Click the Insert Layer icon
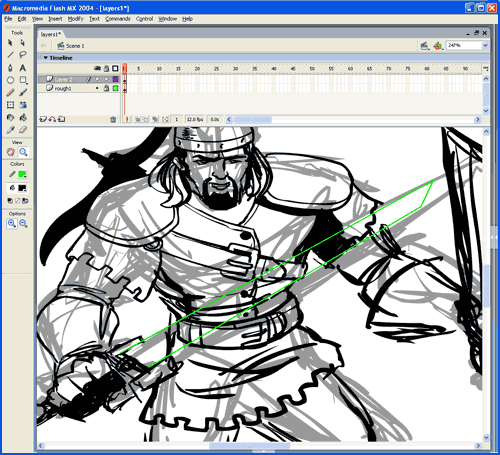 pos(43,119)
